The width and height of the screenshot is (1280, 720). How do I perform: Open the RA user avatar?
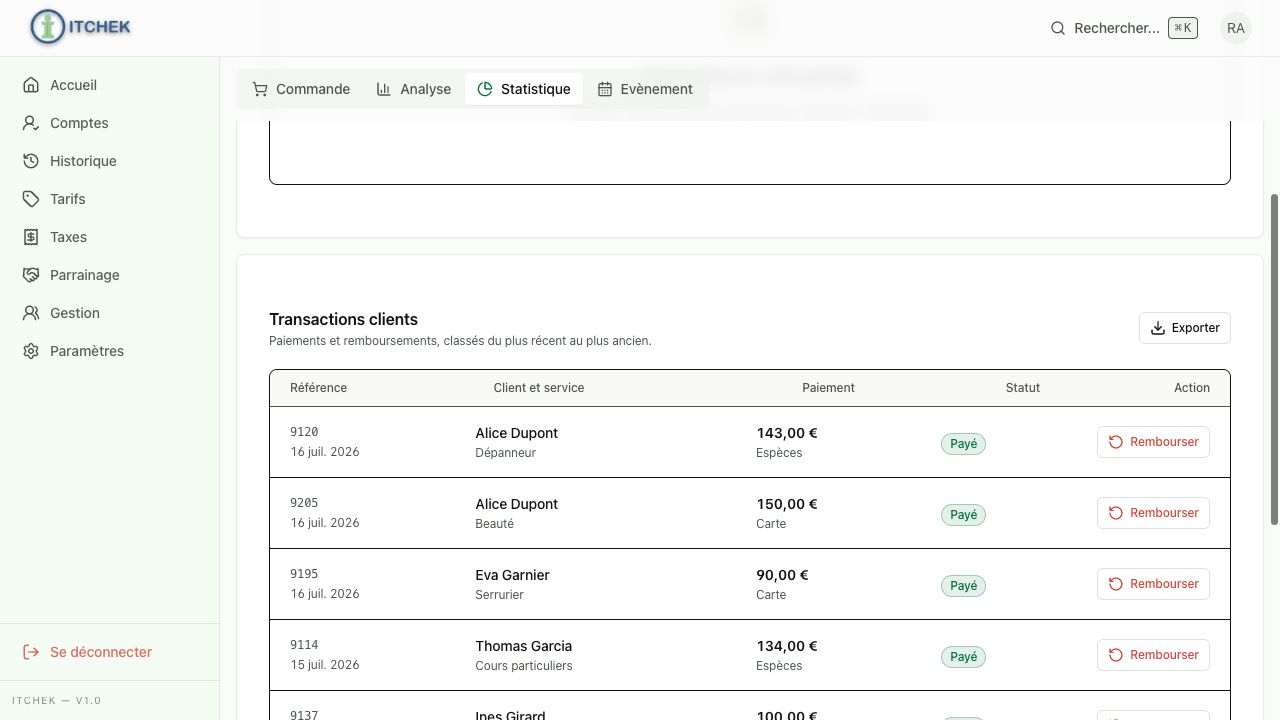(x=1236, y=28)
